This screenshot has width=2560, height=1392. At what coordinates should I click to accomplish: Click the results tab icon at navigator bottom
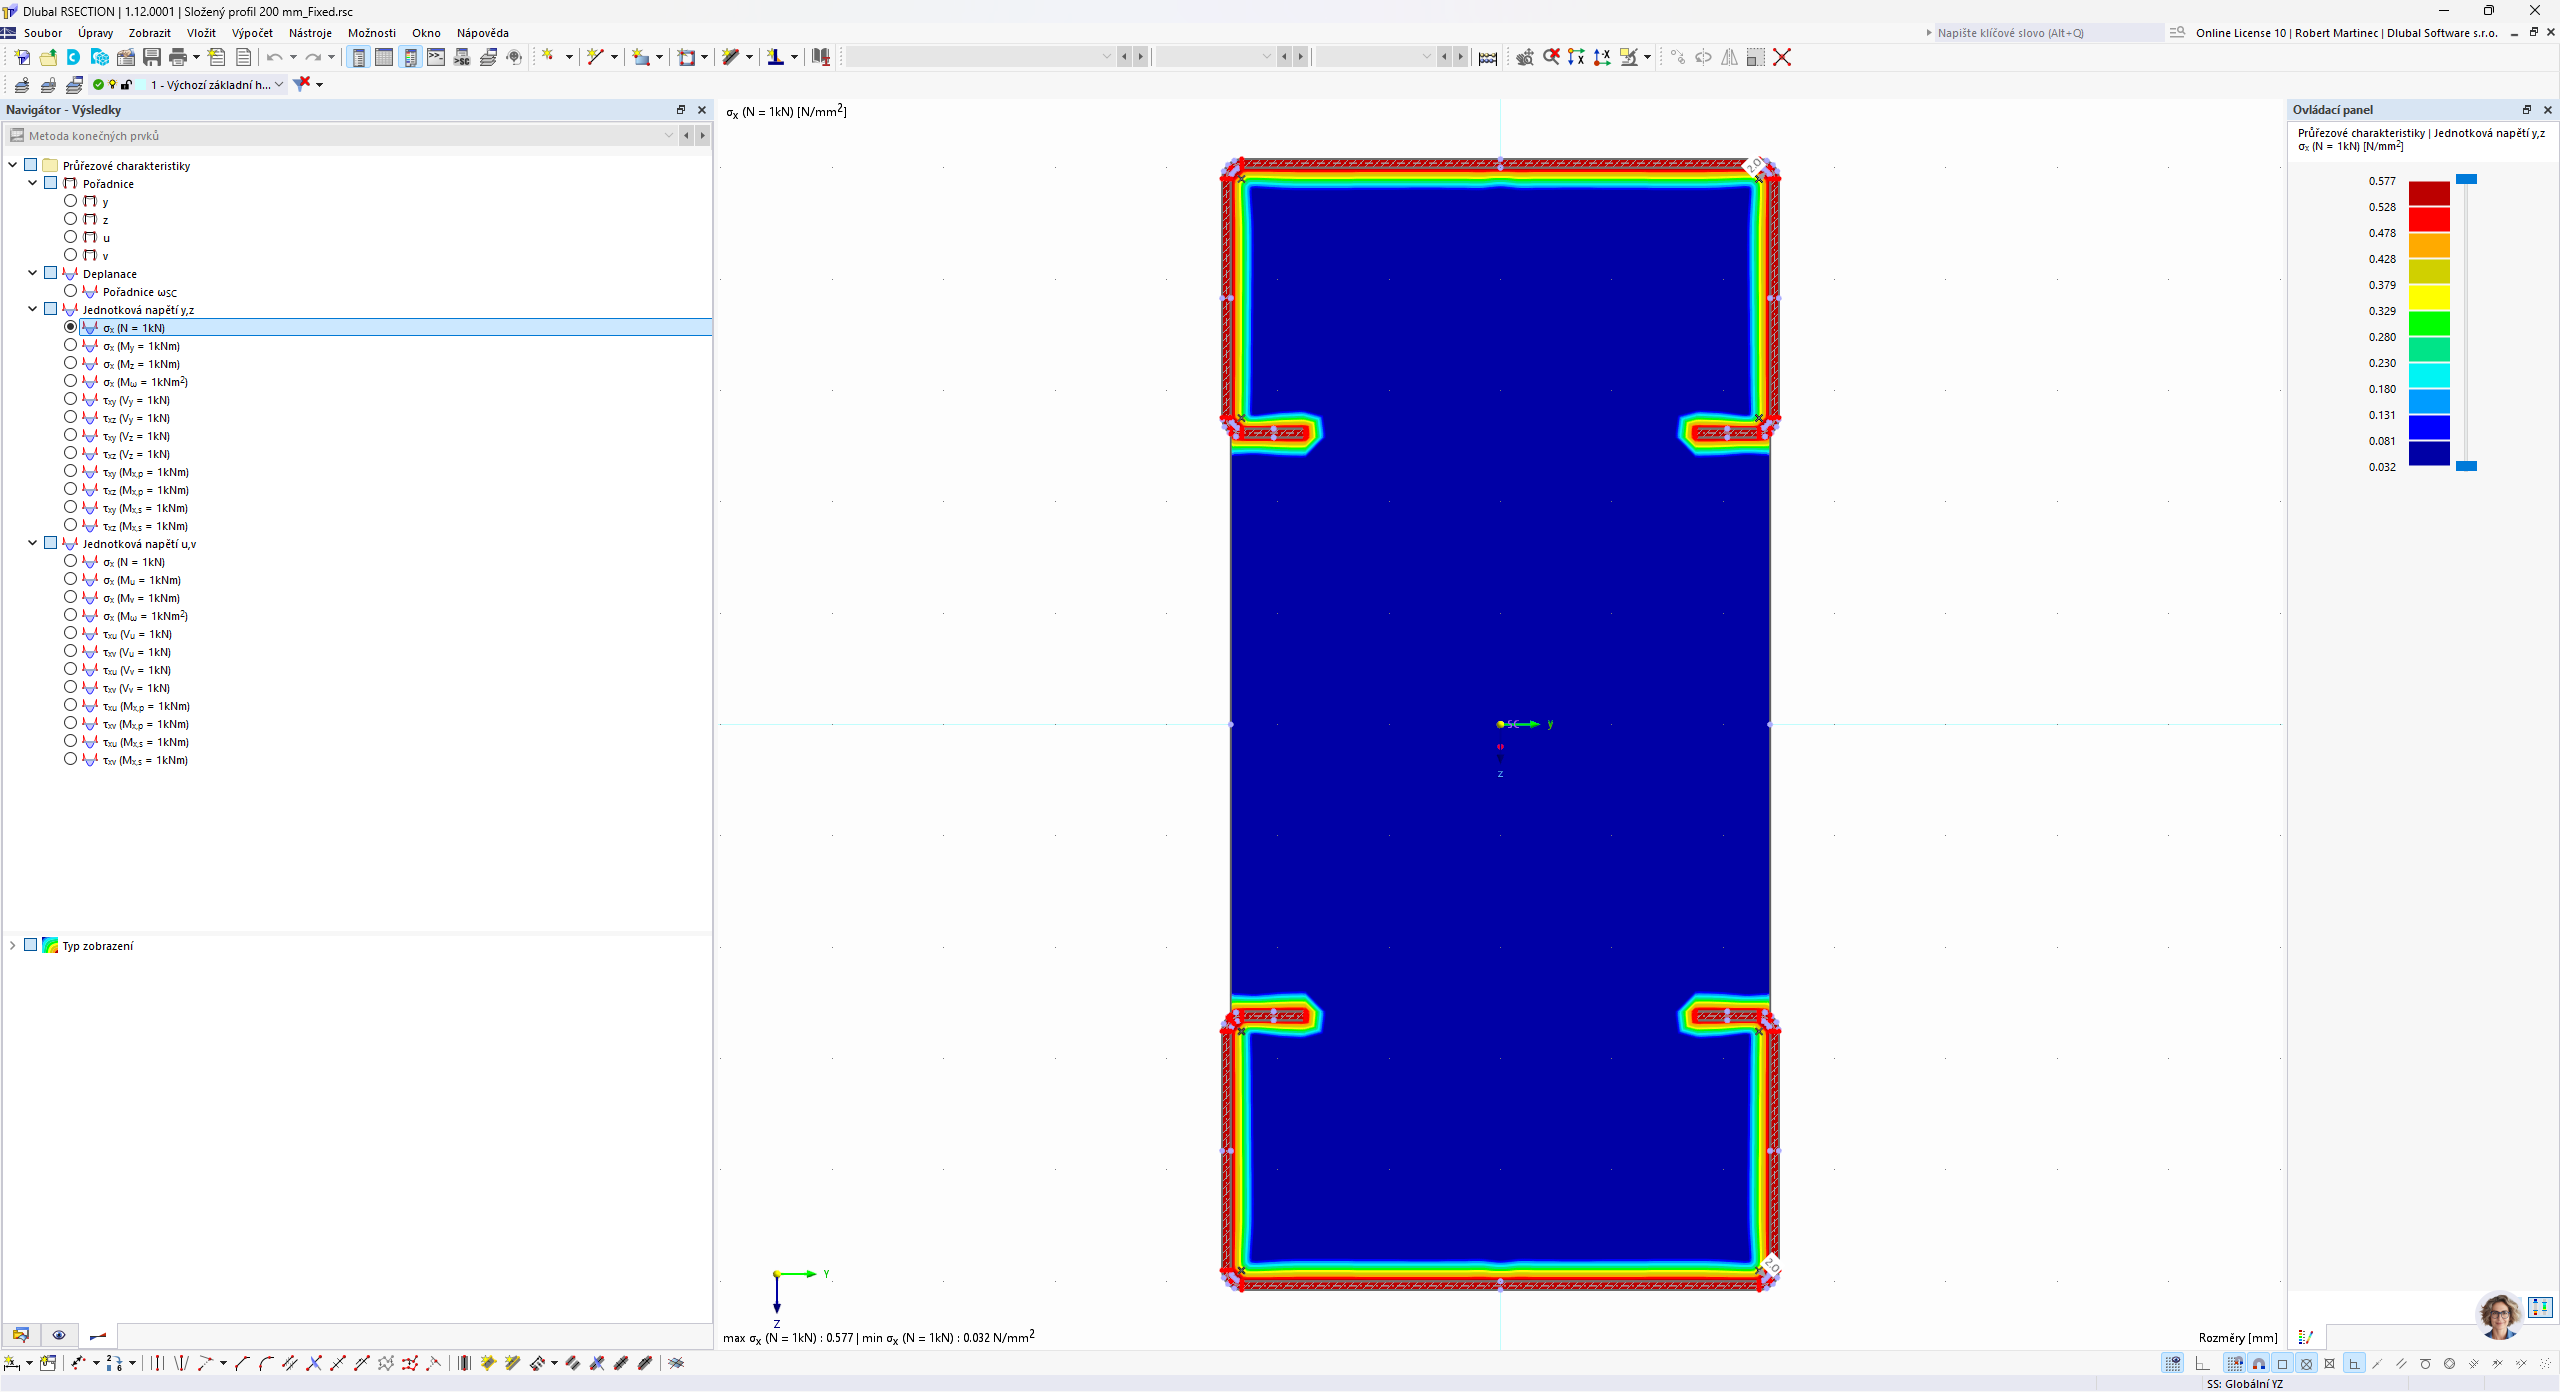coord(98,1335)
